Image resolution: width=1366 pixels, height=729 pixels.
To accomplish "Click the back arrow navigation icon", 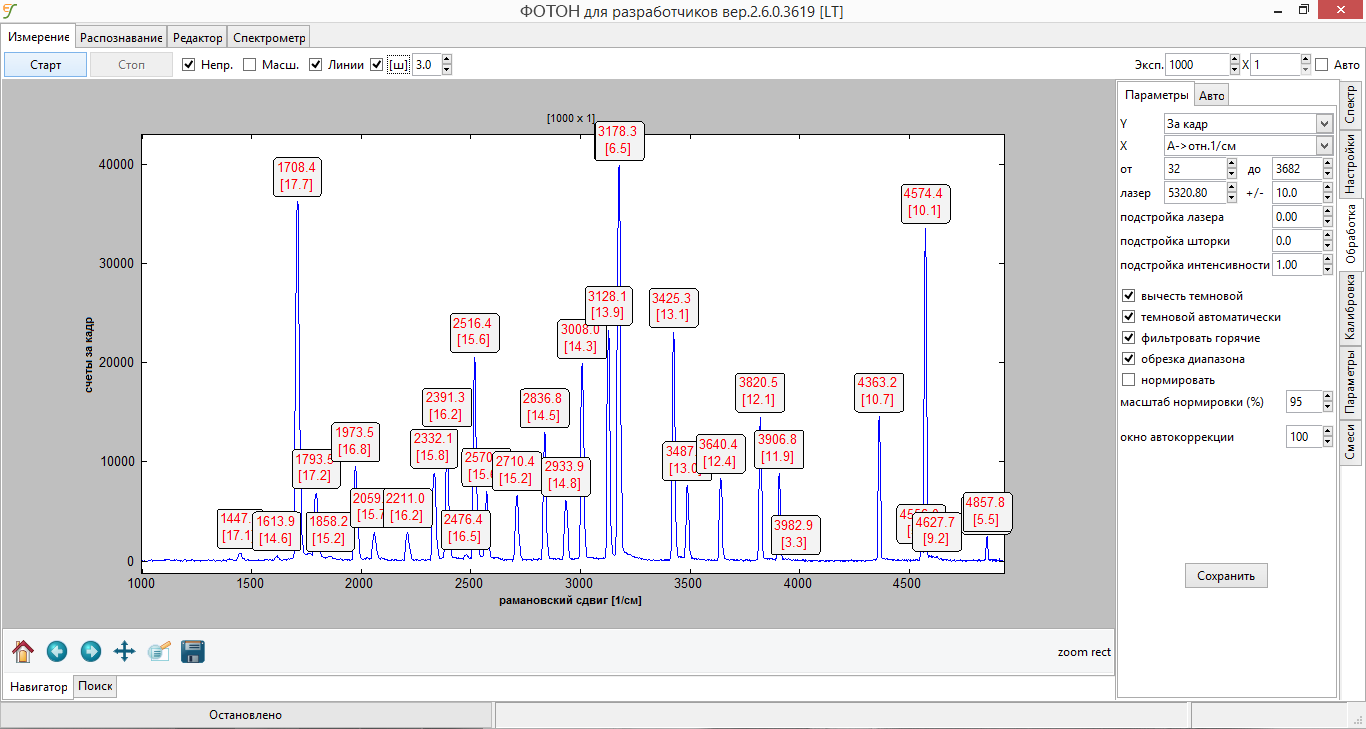I will click(x=57, y=652).
